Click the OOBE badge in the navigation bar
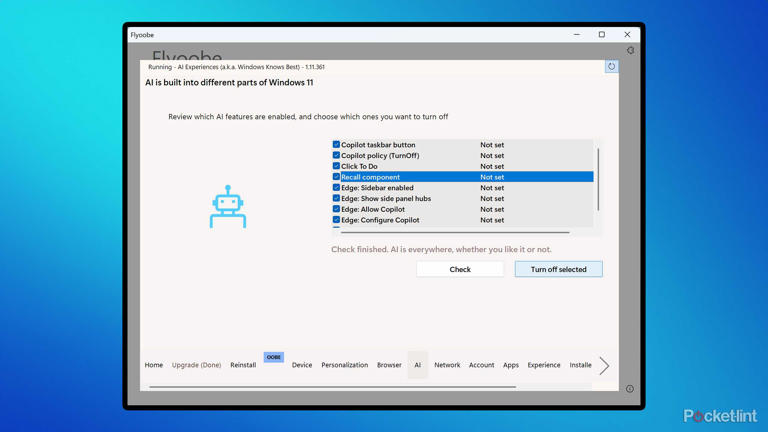Viewport: 768px width, 432px height. coord(273,357)
